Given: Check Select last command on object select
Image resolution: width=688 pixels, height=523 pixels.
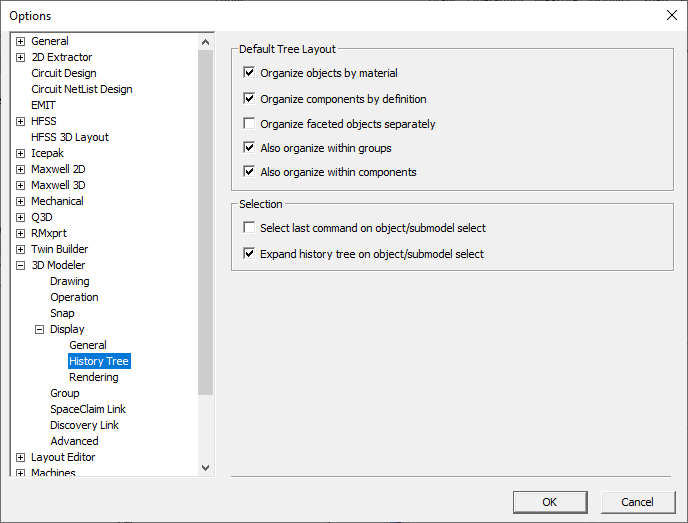Looking at the screenshot, I should click(x=249, y=228).
